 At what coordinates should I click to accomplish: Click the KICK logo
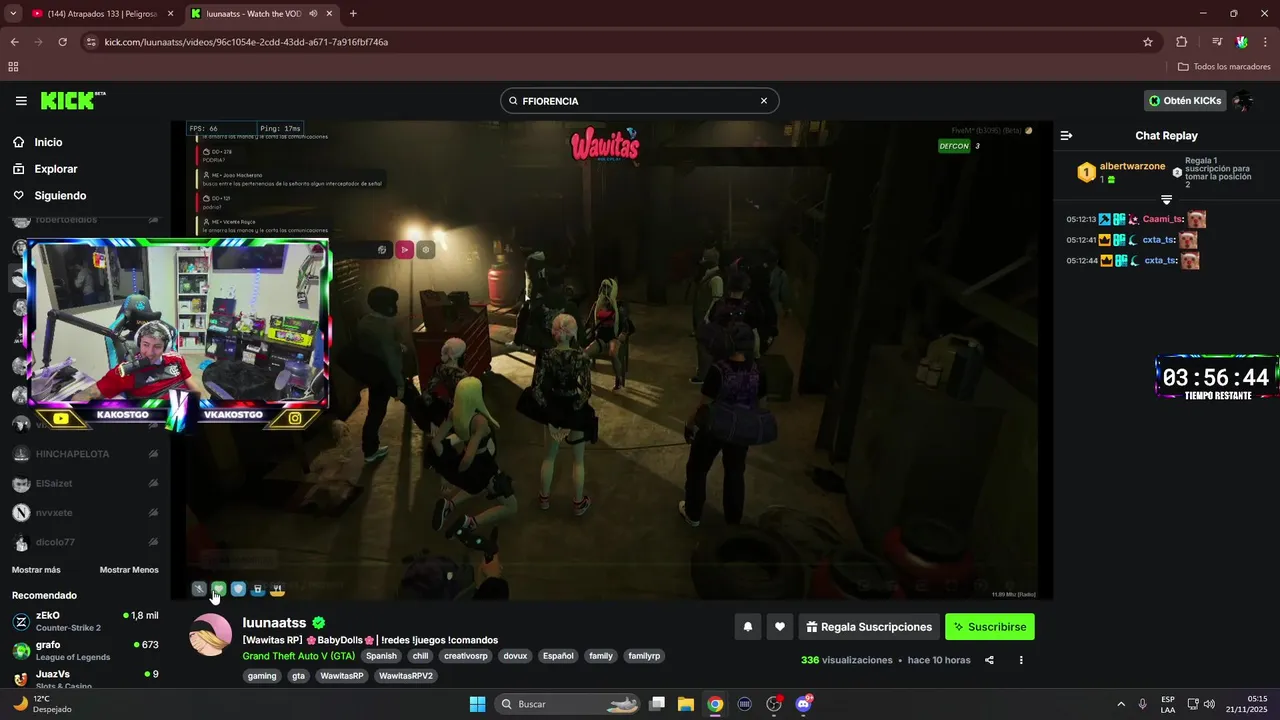click(x=73, y=101)
